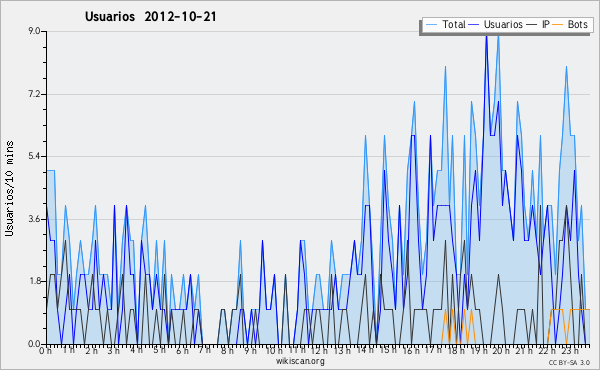This screenshot has width=600, height=370.
Task: Click the y-axis value 3.6
Action: [x=34, y=219]
